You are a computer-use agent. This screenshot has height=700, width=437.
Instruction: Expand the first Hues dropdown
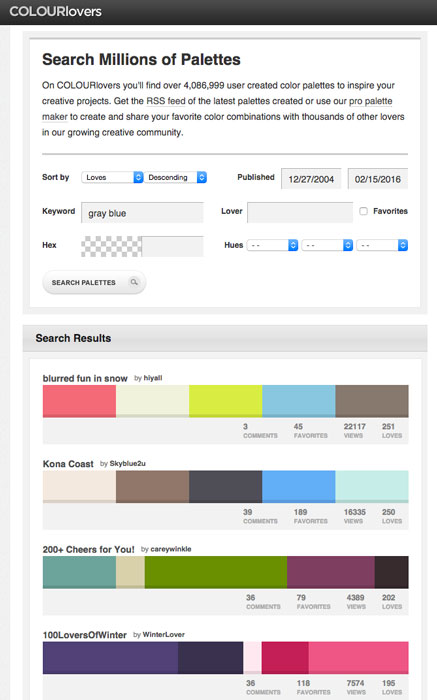(x=272, y=245)
